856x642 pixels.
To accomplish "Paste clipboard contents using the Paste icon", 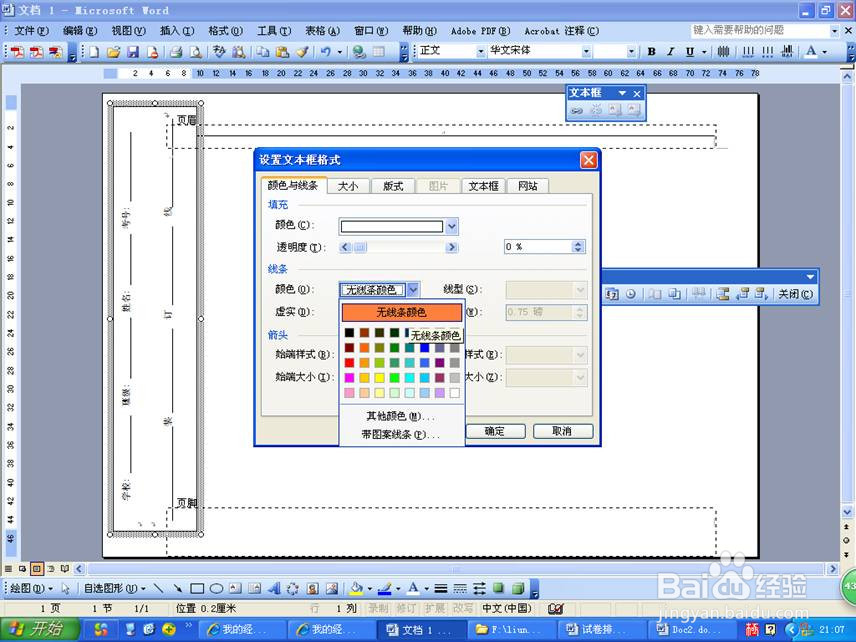I will 282,52.
